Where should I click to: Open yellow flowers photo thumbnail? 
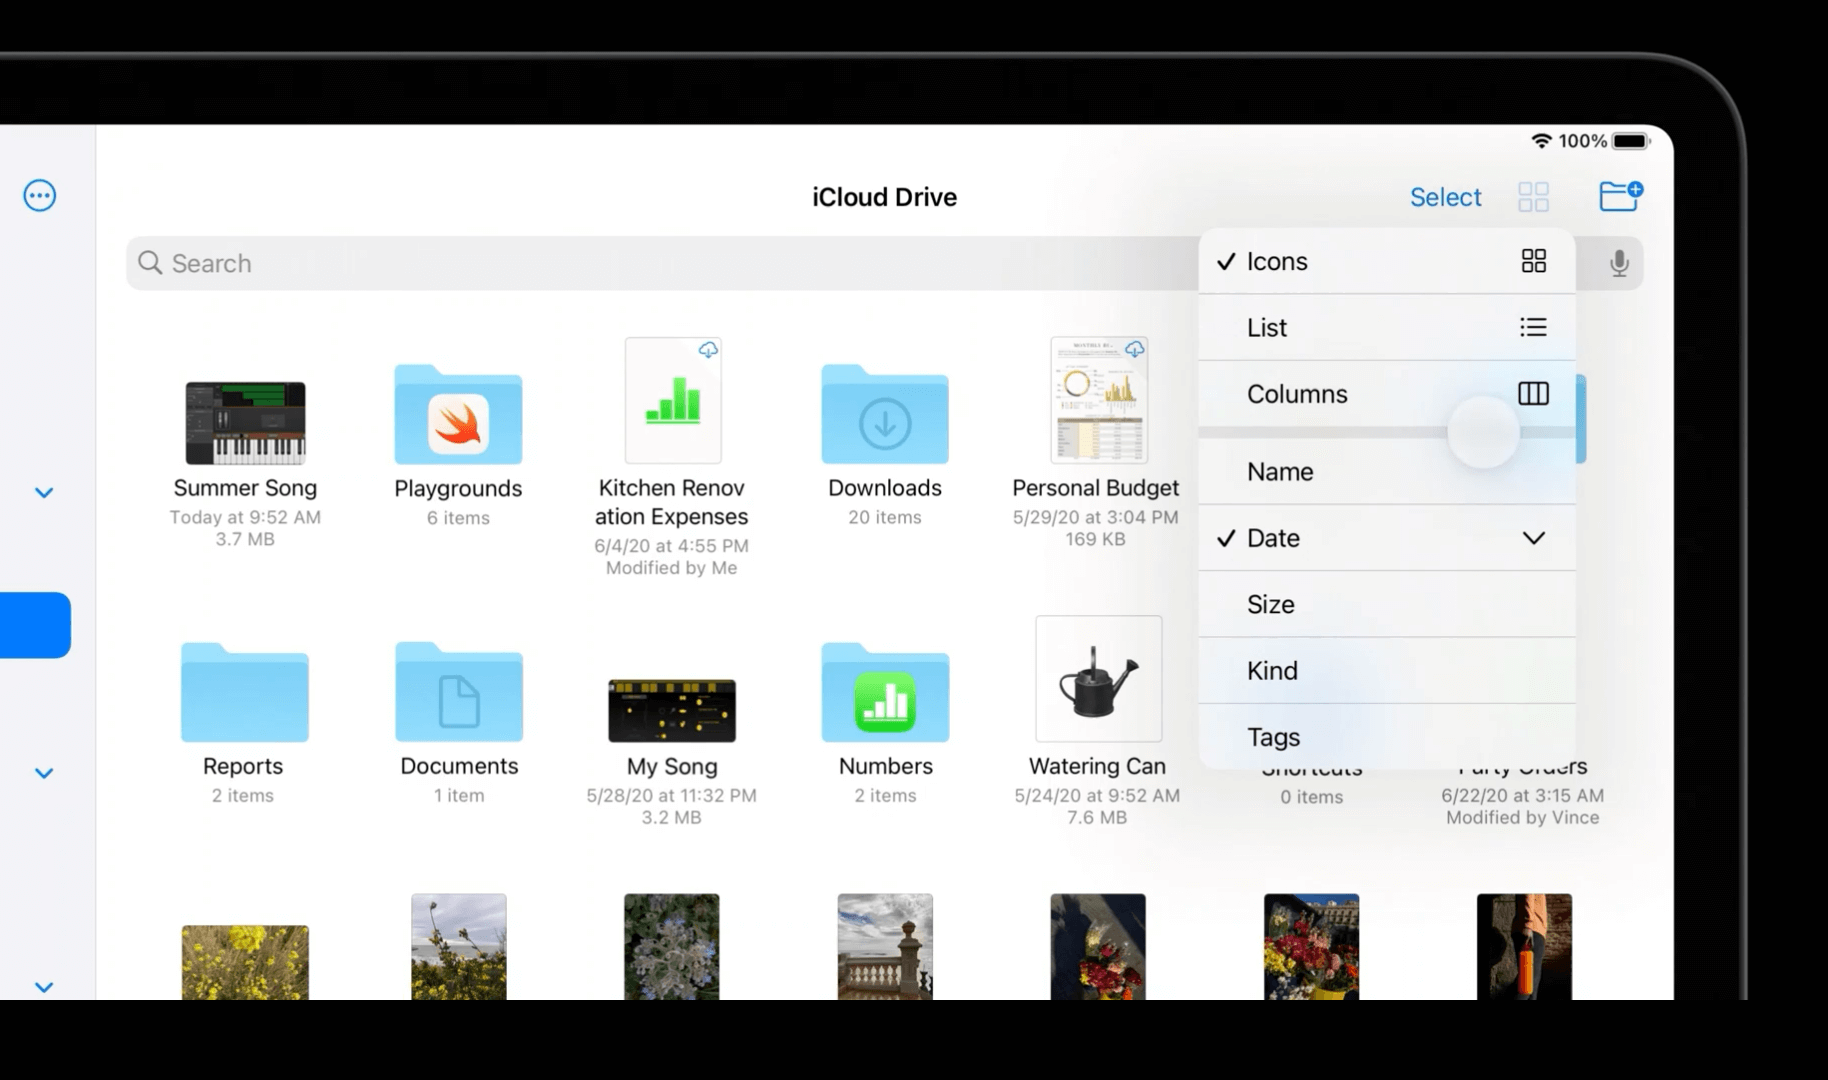pyautogui.click(x=245, y=962)
